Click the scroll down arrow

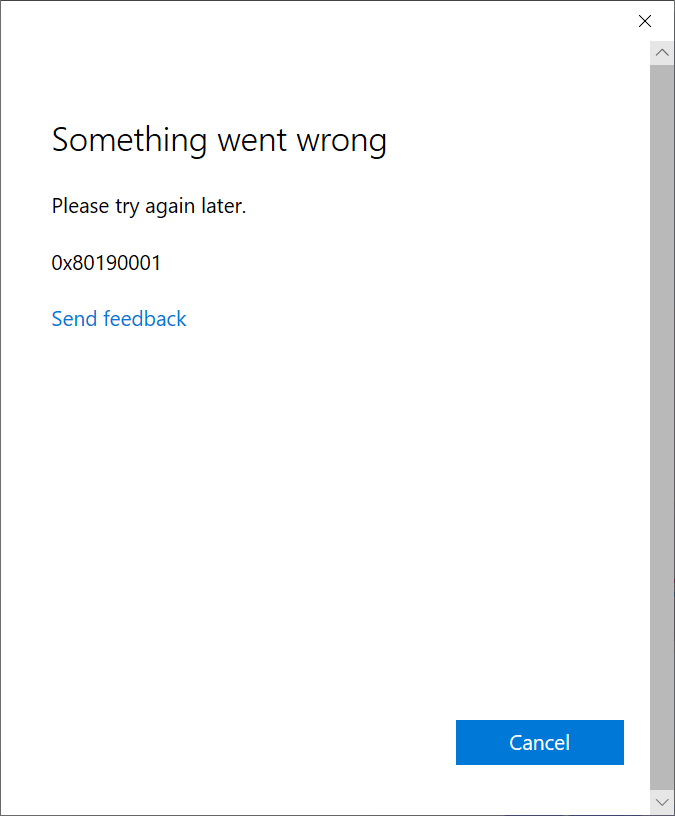pos(662,802)
